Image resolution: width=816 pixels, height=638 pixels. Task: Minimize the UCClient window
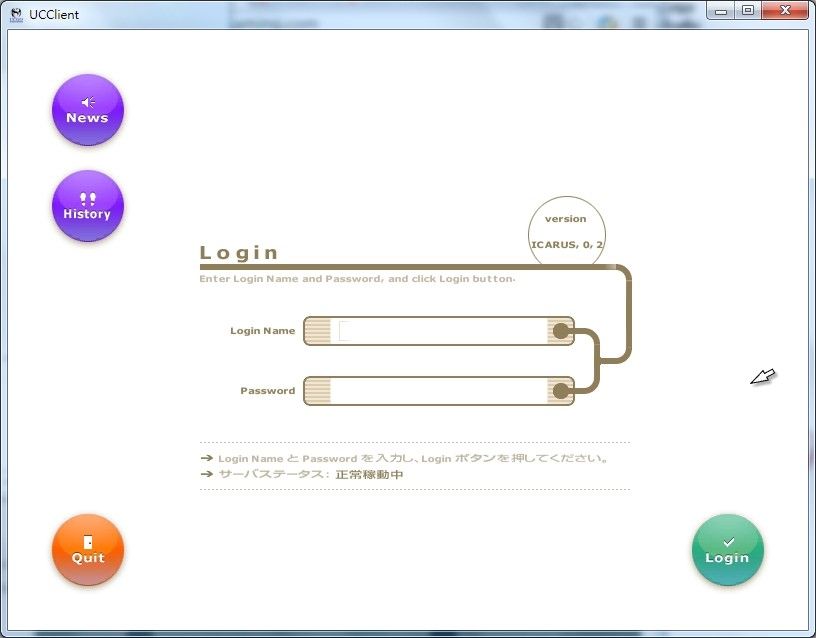(725, 10)
